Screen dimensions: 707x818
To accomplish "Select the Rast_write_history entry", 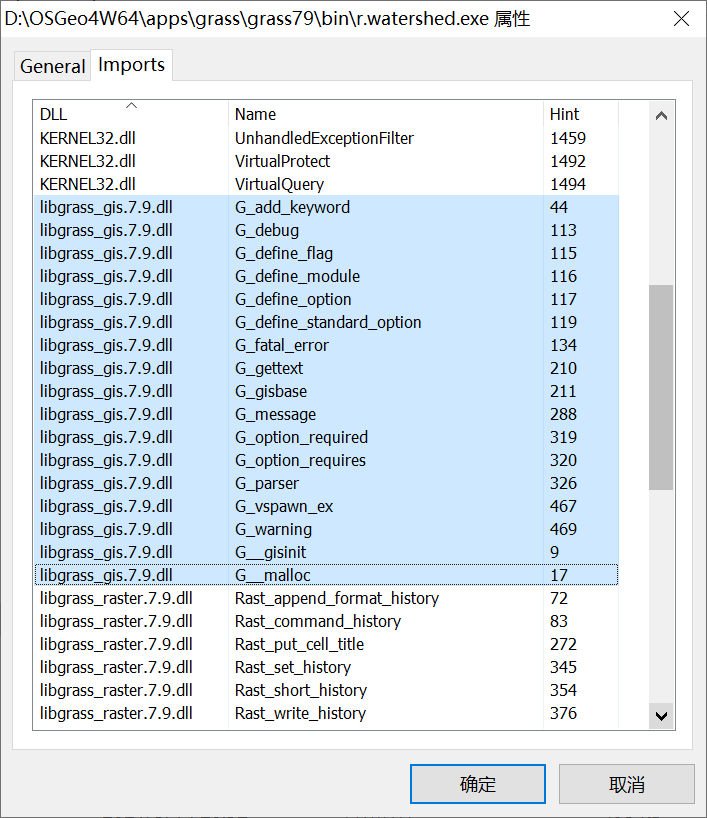I will (326, 713).
